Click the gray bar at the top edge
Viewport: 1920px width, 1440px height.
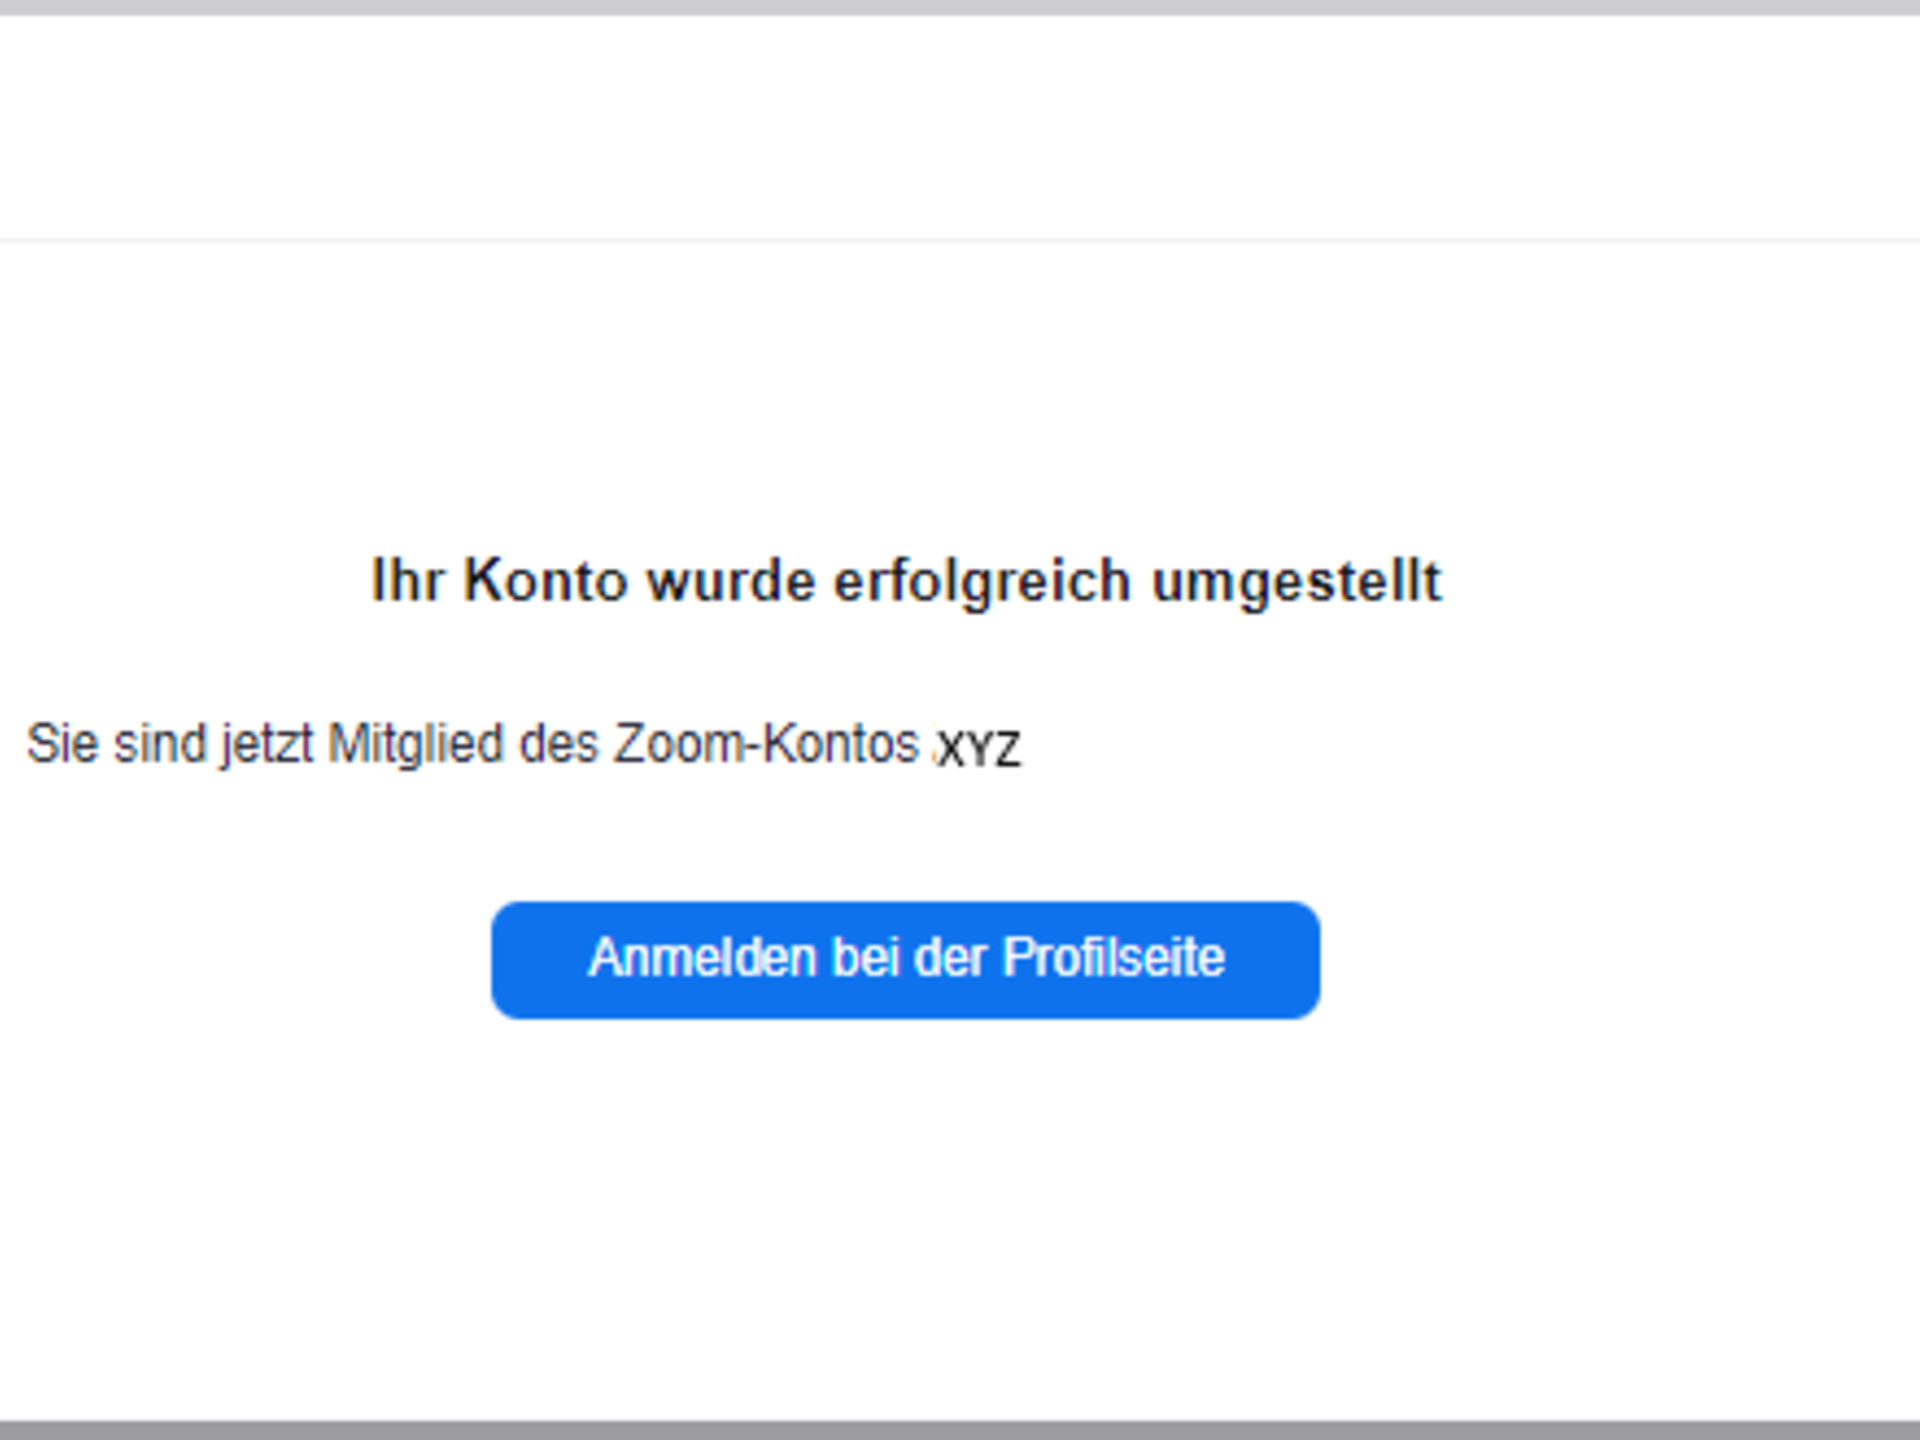click(960, 6)
